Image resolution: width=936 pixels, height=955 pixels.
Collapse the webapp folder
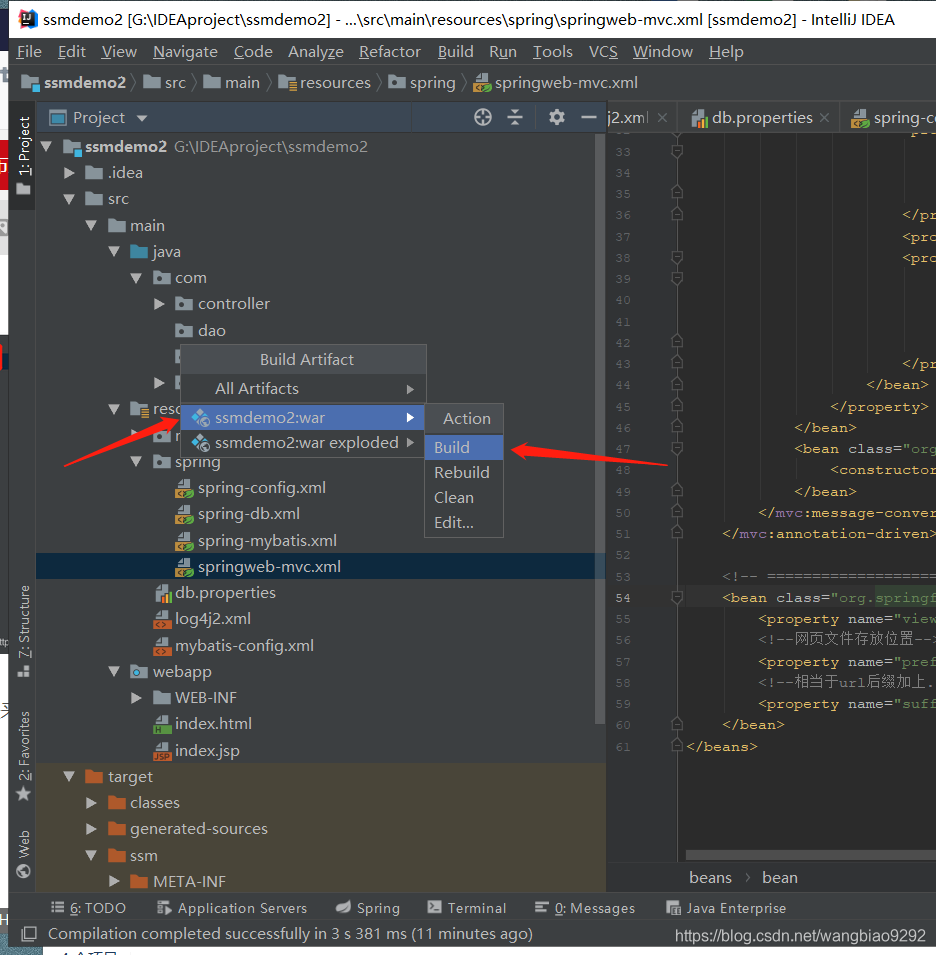point(114,672)
